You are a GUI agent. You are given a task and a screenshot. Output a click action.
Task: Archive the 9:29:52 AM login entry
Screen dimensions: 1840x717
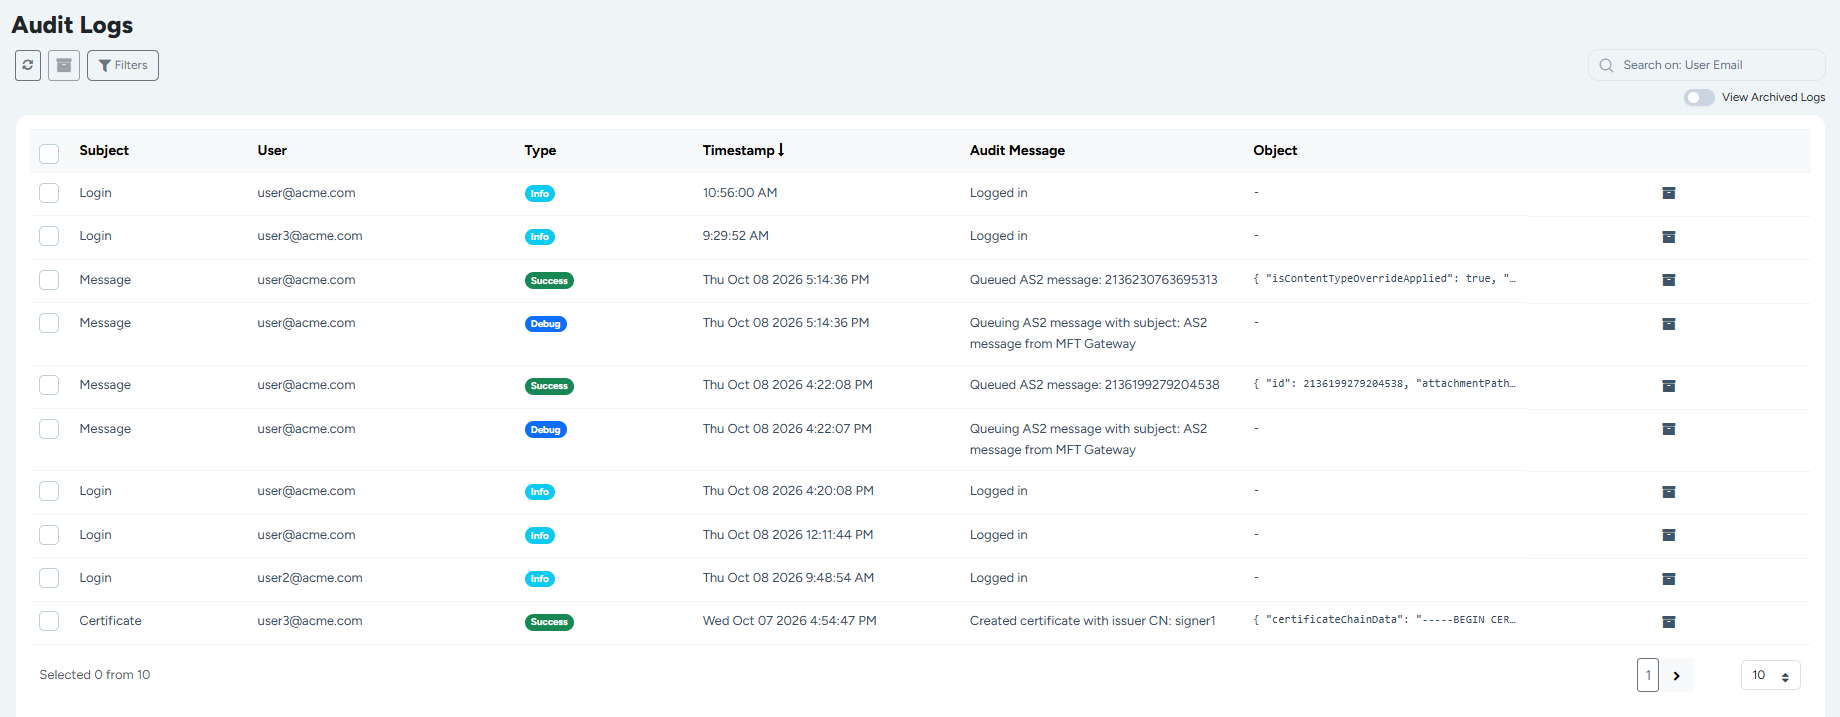click(x=1669, y=237)
